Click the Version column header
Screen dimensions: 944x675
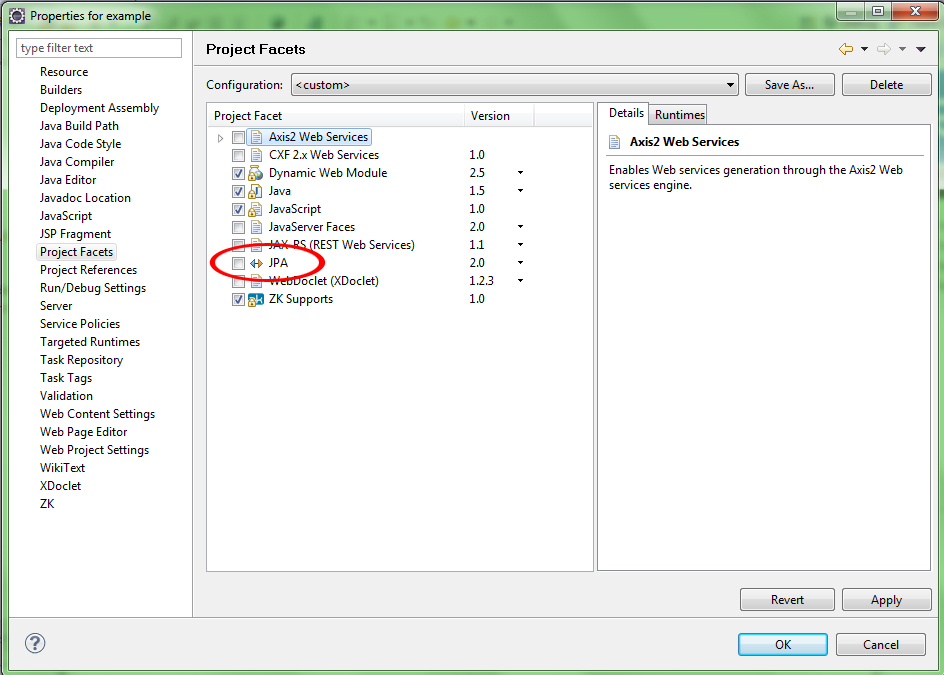click(x=499, y=116)
